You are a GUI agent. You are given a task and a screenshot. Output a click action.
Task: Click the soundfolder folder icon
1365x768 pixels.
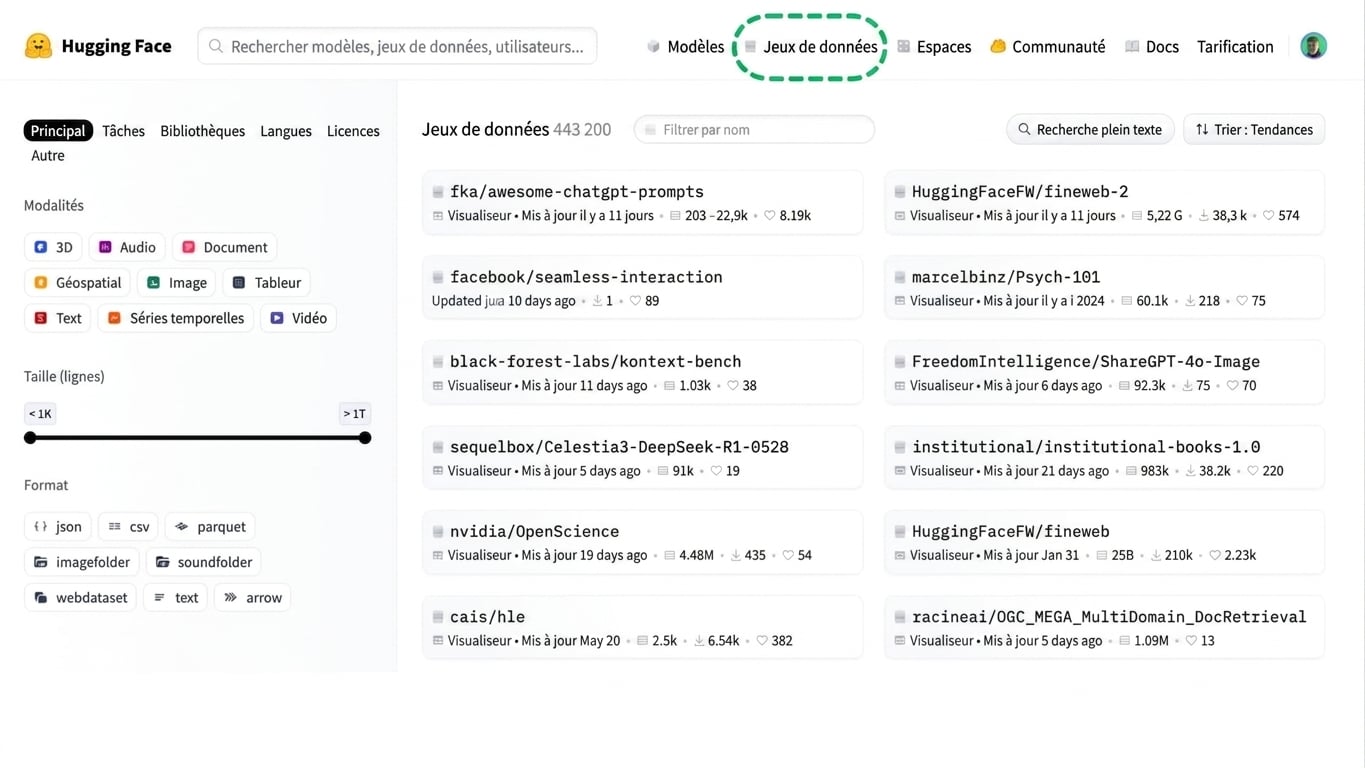163,562
